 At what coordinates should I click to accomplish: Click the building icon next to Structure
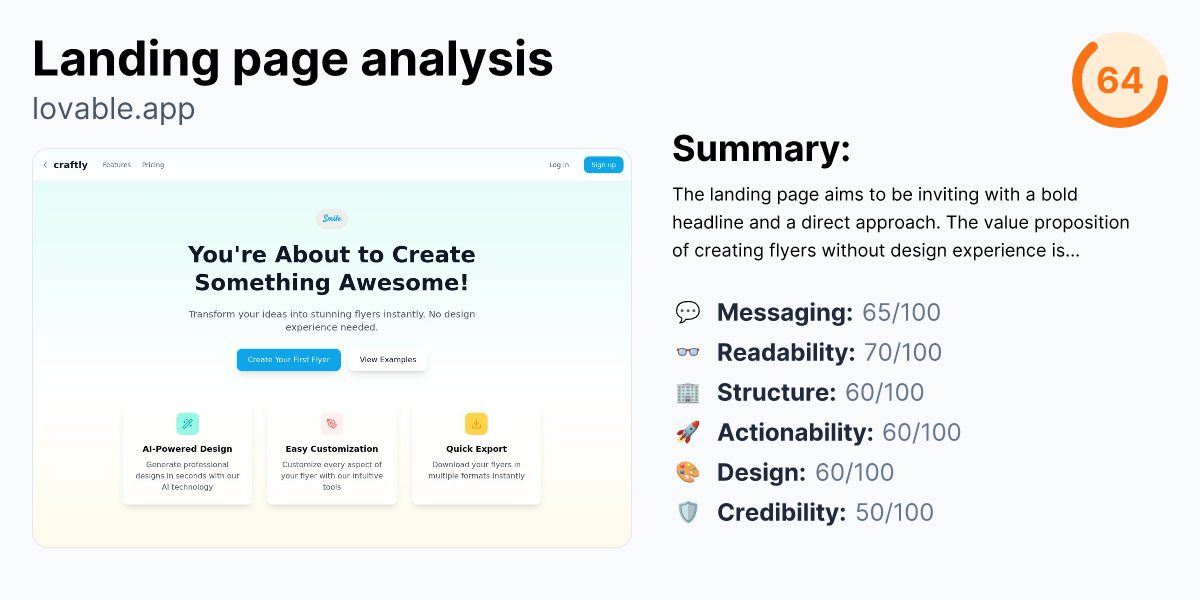(688, 392)
